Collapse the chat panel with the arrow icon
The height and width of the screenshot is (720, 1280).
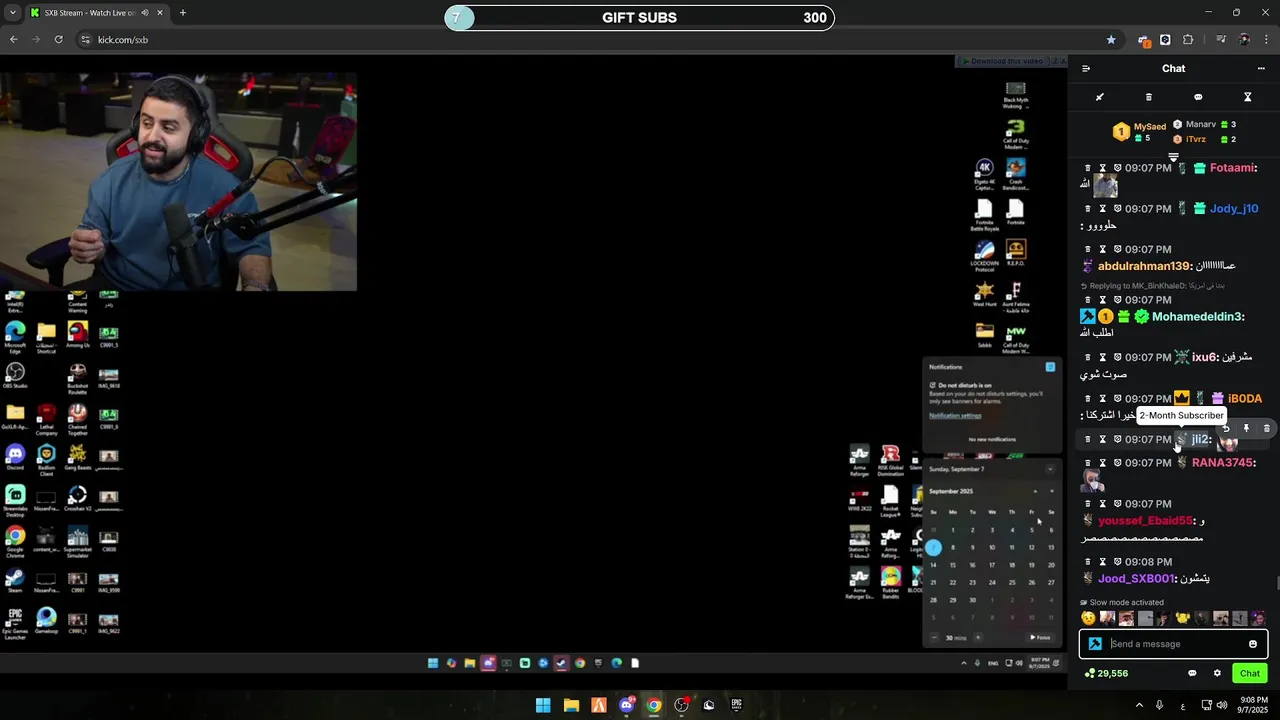pyautogui.click(x=1086, y=69)
